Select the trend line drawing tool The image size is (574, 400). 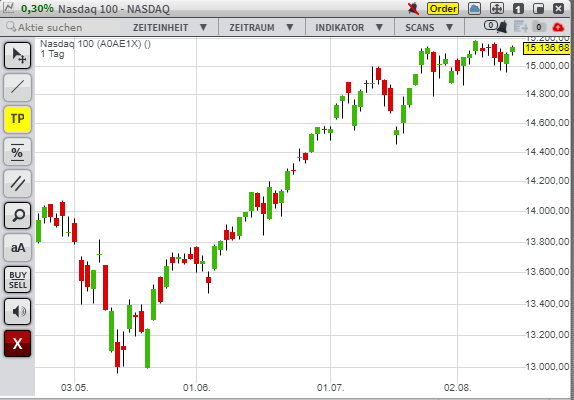pyautogui.click(x=18, y=87)
